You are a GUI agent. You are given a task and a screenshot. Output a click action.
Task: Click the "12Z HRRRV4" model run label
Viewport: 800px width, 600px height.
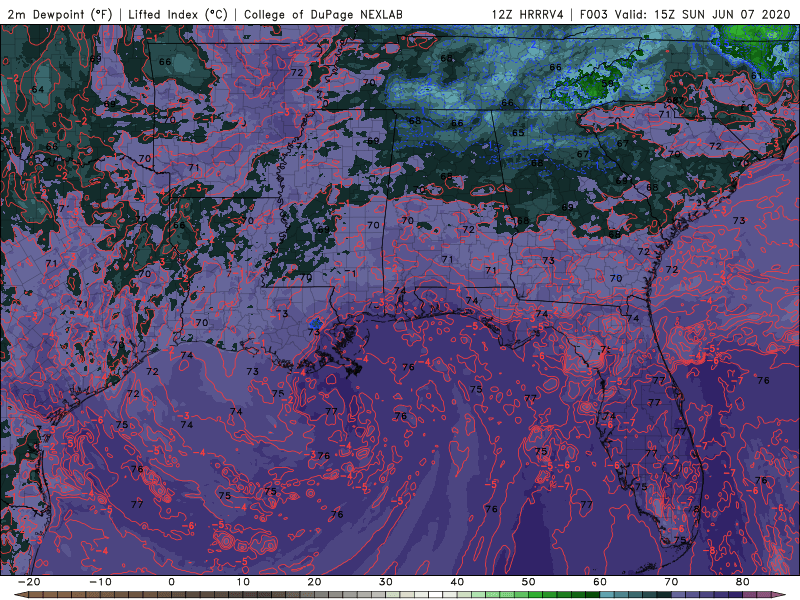528,14
